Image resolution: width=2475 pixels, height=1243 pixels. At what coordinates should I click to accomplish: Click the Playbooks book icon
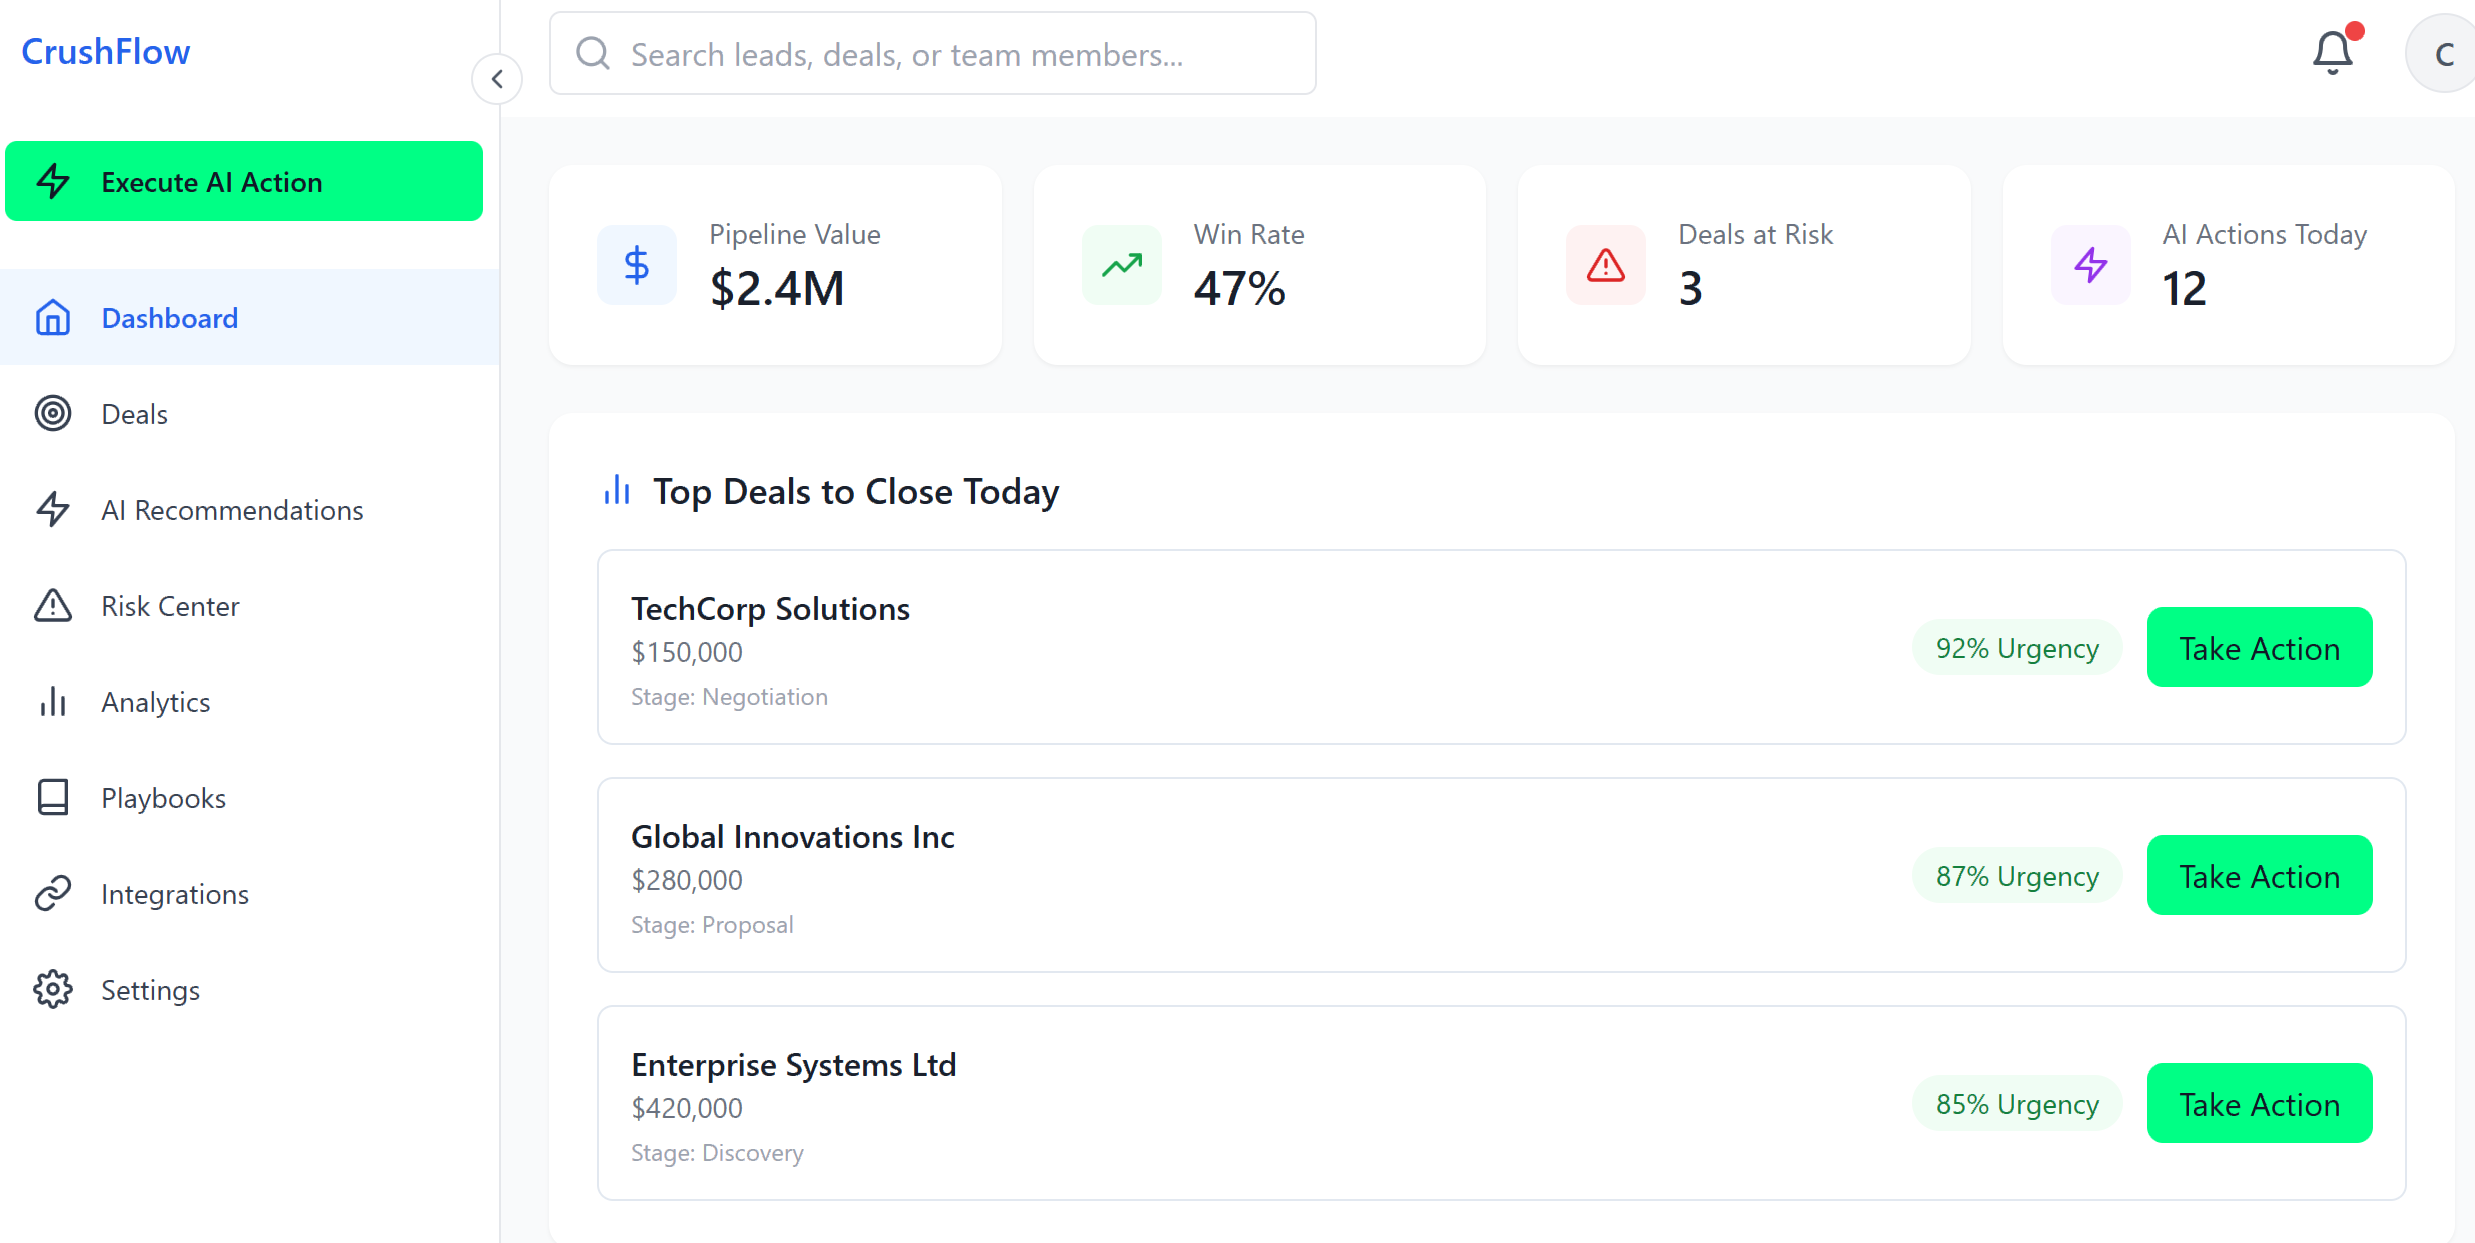click(x=52, y=797)
